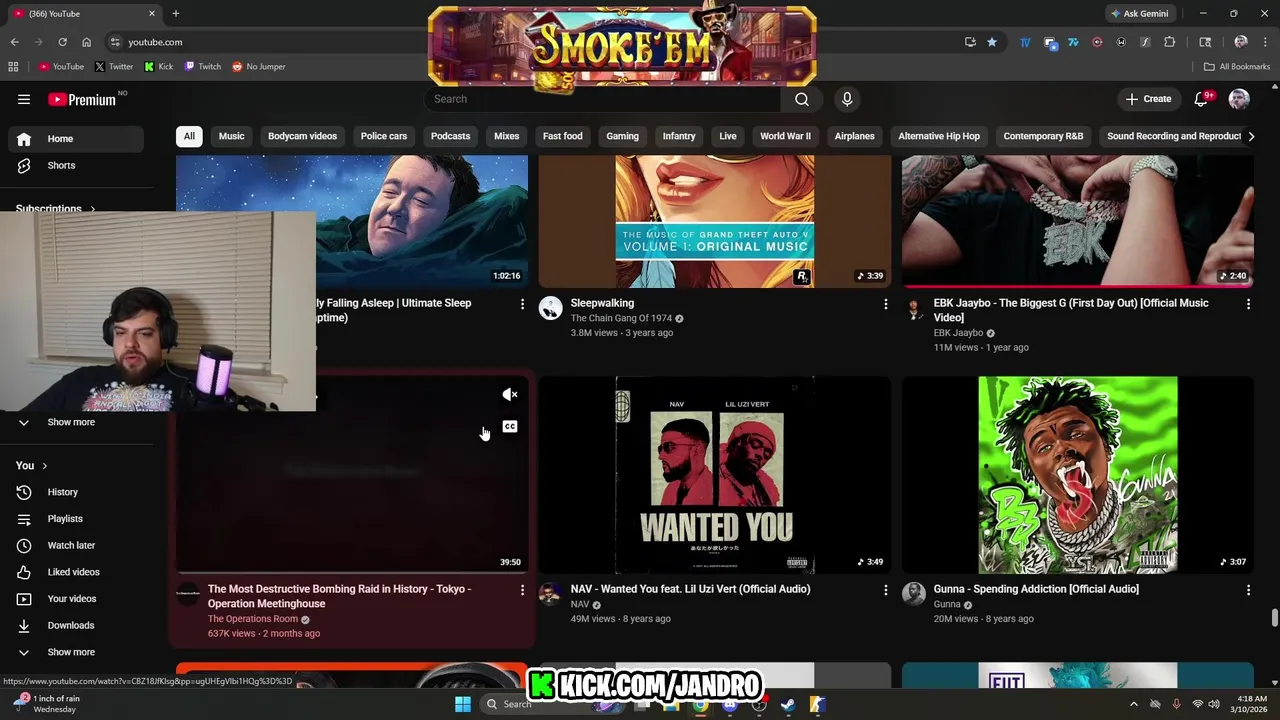
Task: Open the Sleepwalking video options menu
Action: pos(885,304)
